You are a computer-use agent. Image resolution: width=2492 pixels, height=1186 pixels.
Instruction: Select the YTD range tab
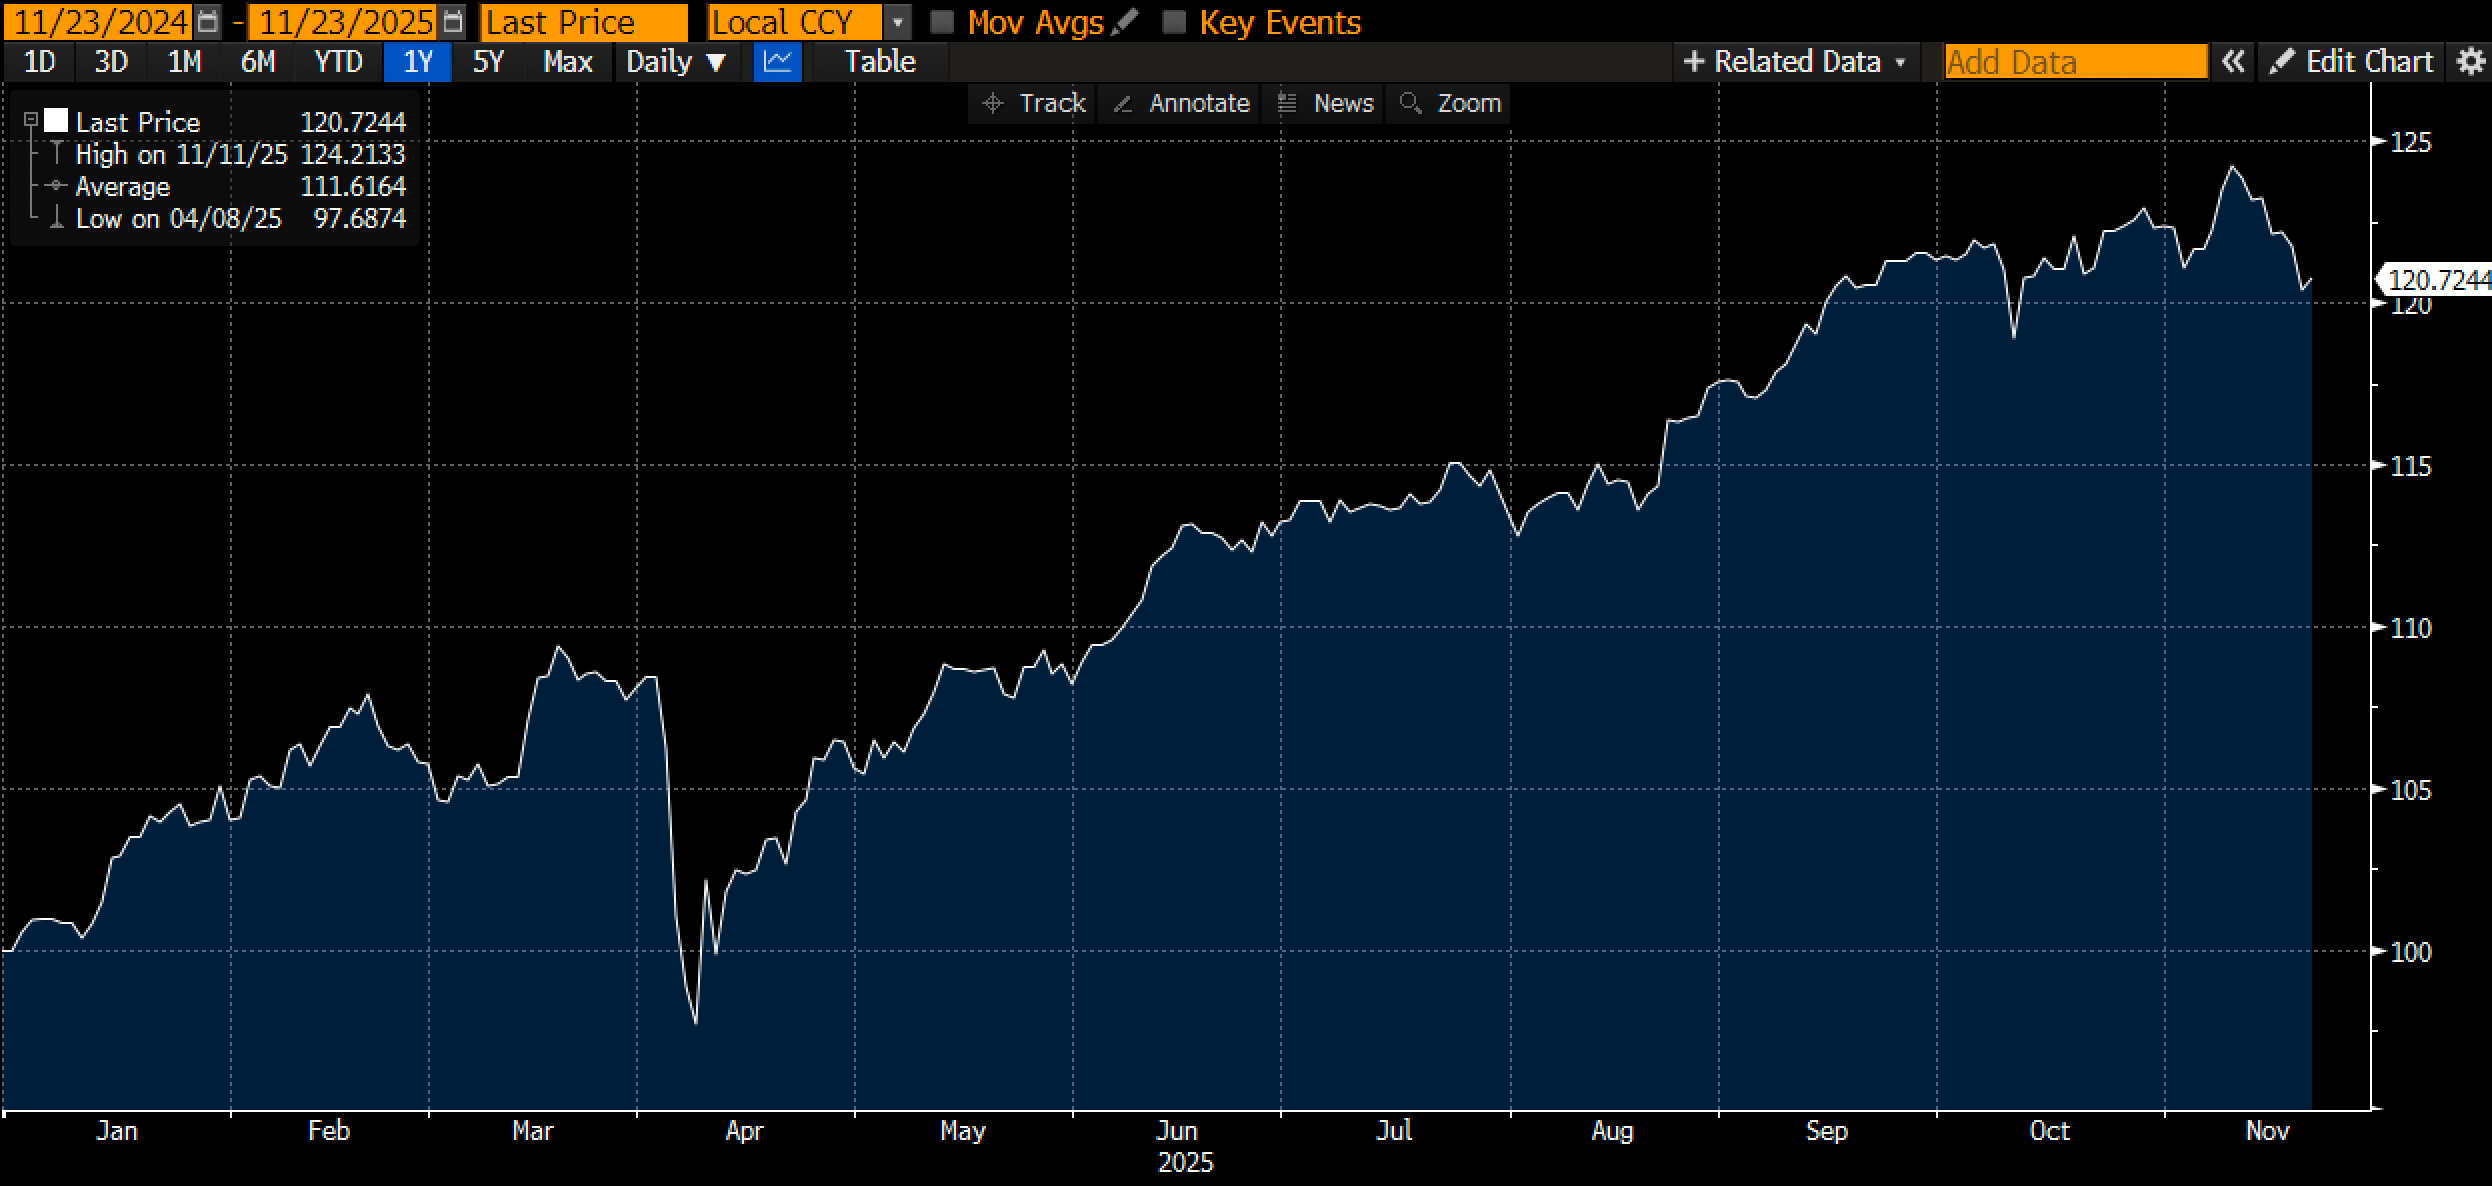(338, 62)
